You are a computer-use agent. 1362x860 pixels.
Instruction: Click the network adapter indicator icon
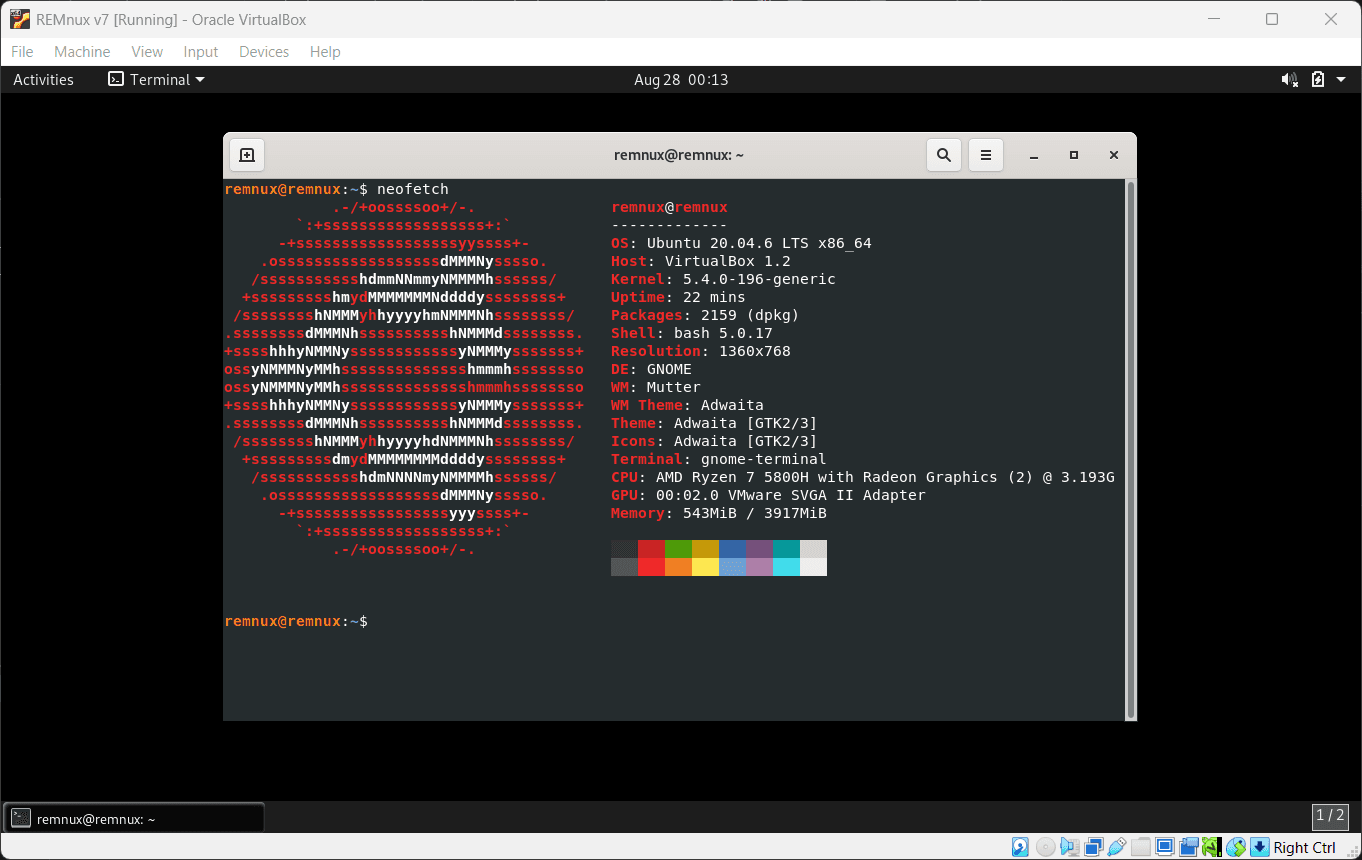pyautogui.click(x=1094, y=847)
